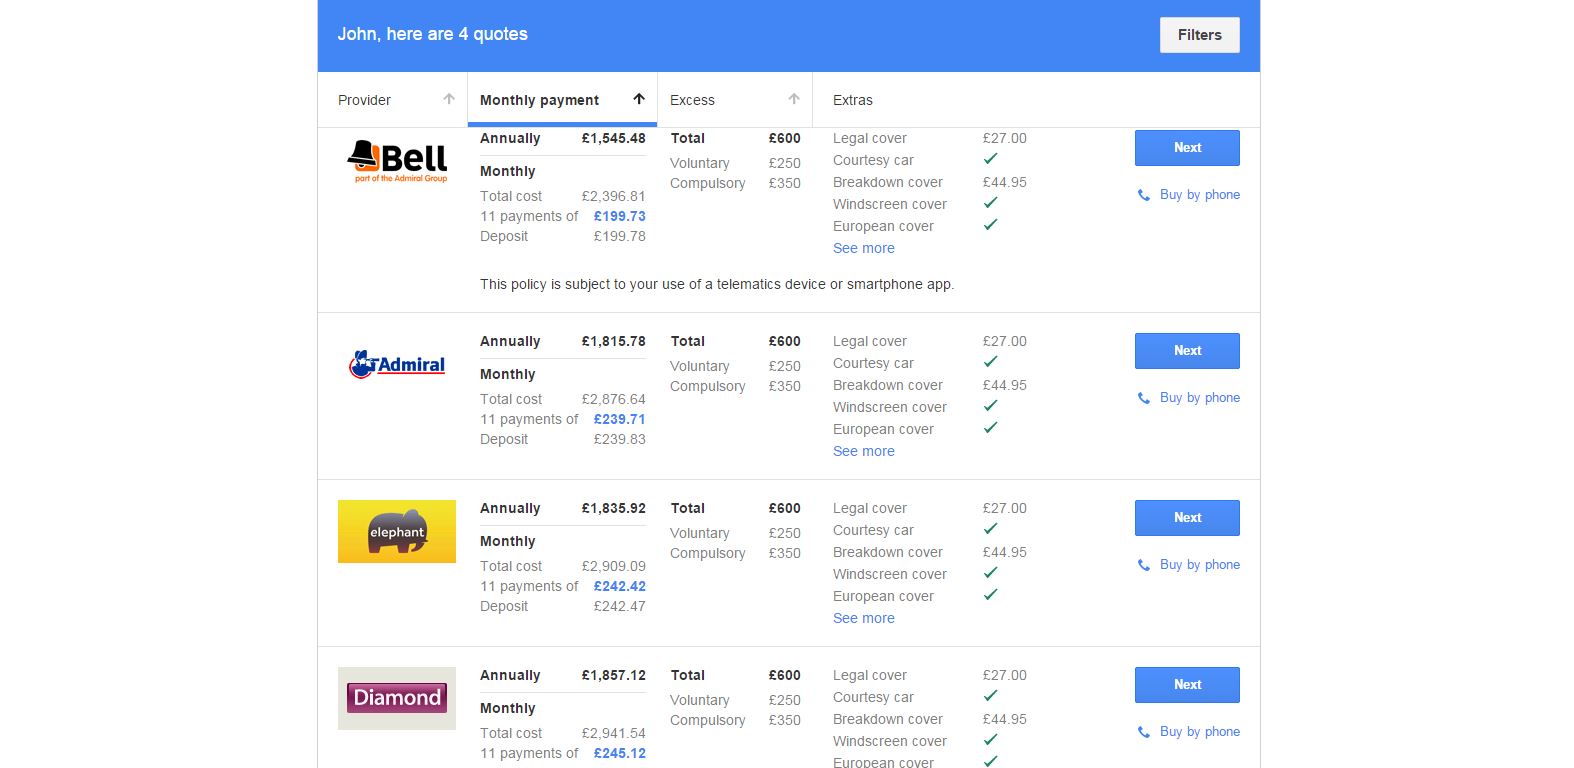Image resolution: width=1574 pixels, height=768 pixels.
Task: Open the Filters panel
Action: 1200,35
